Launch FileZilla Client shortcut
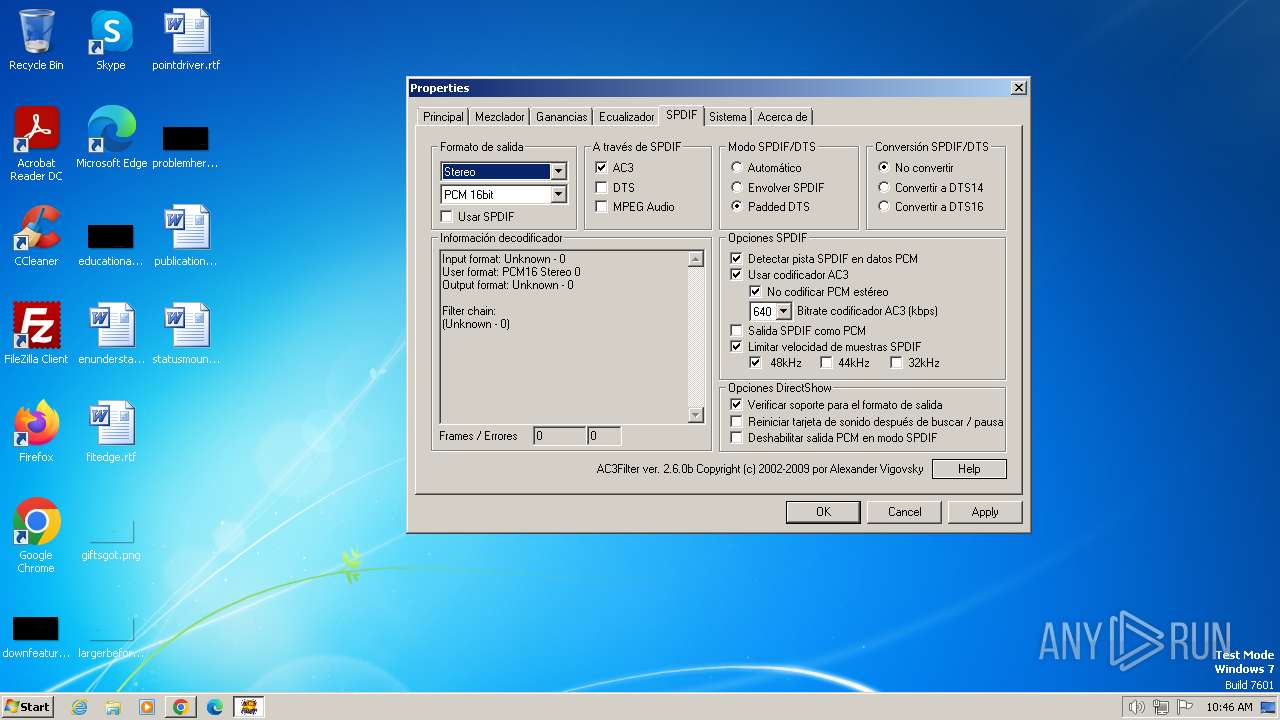This screenshot has width=1280, height=720. click(x=36, y=335)
